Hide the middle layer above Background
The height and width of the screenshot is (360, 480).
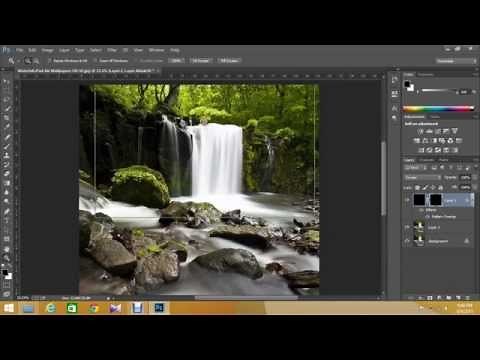click(407, 227)
